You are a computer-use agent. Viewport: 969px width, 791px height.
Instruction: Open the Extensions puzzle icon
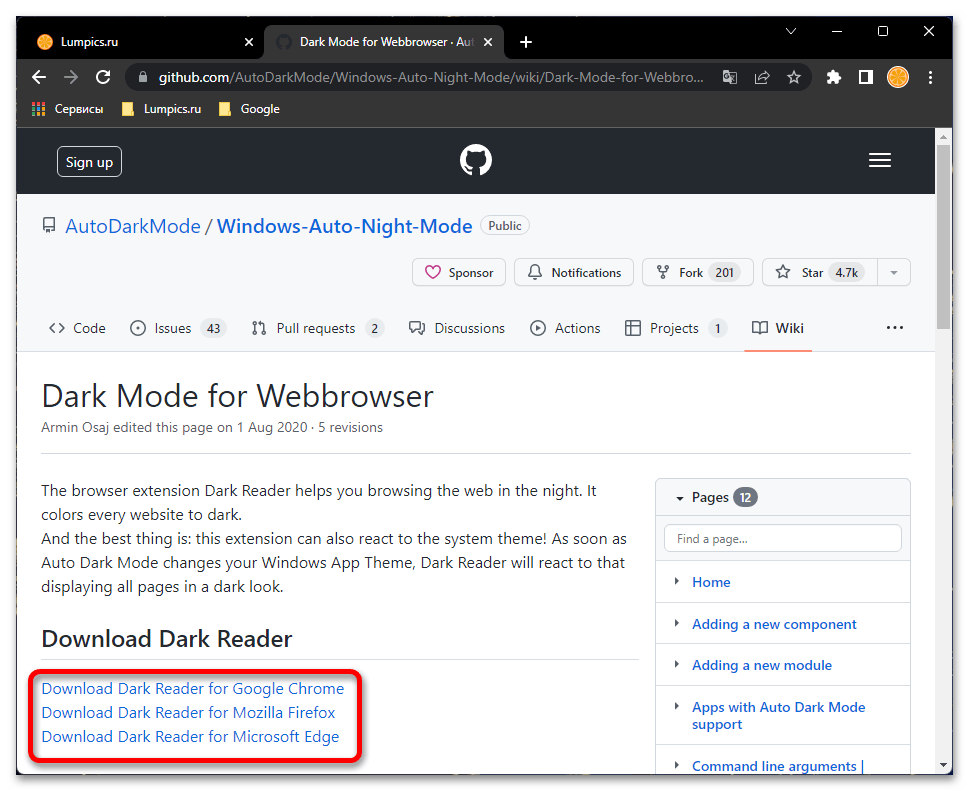834,77
